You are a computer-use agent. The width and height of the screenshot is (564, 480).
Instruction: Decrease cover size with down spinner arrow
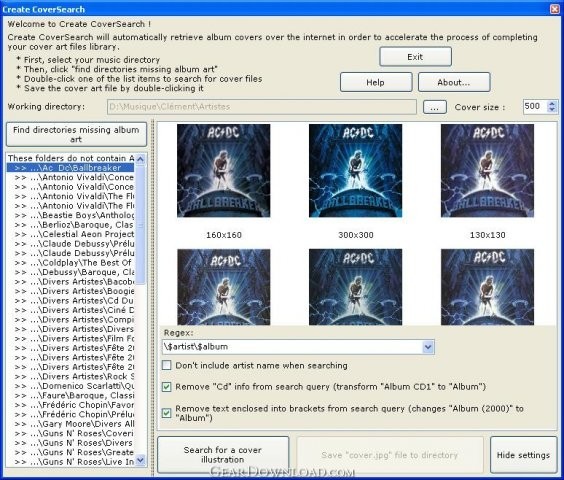coord(552,110)
